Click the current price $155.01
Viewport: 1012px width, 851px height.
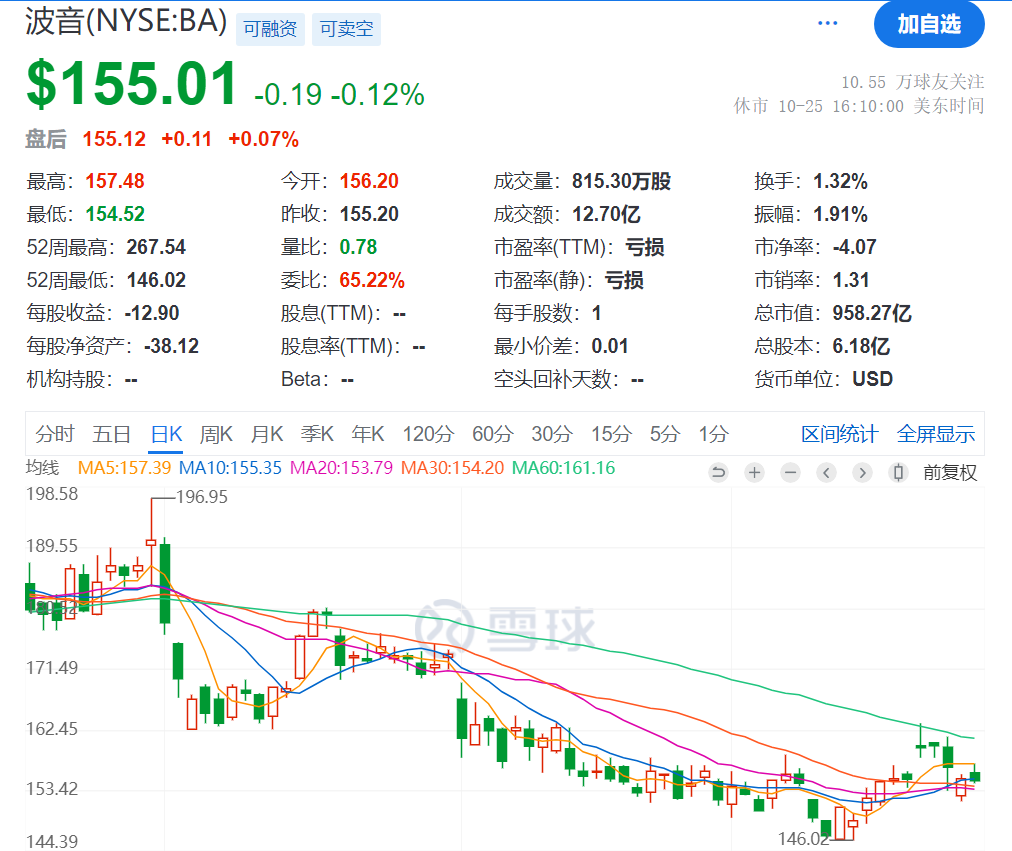pos(132,83)
